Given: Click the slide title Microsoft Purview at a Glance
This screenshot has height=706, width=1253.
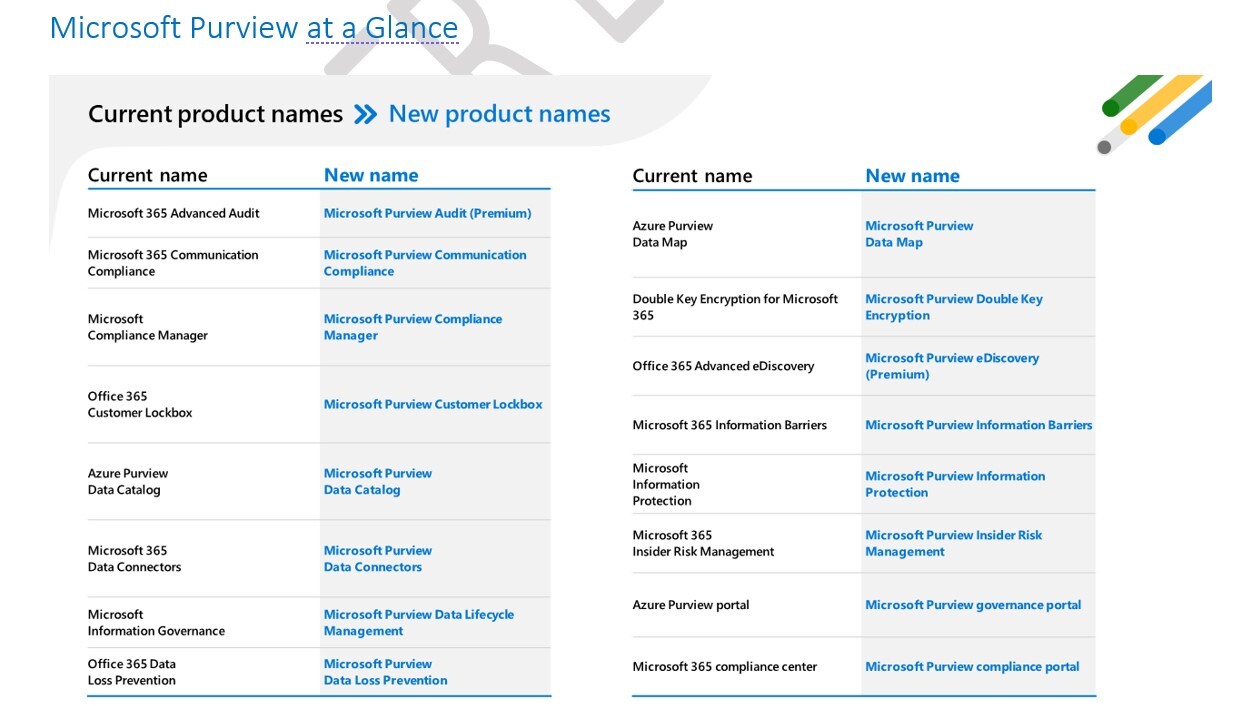Looking at the screenshot, I should tap(253, 27).
